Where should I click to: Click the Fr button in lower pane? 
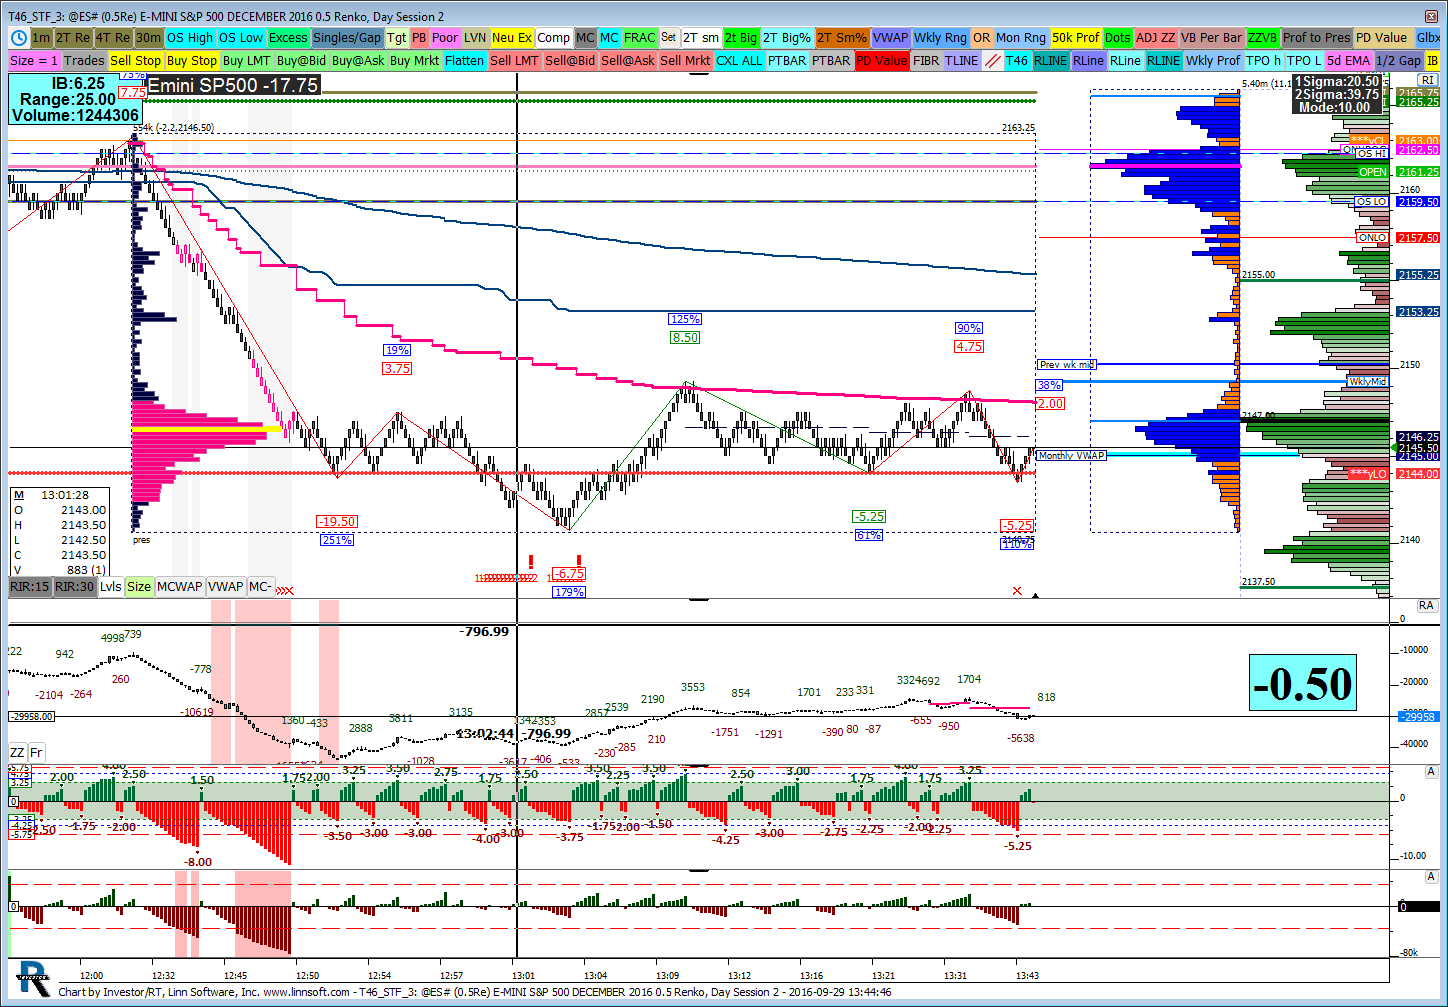pyautogui.click(x=36, y=752)
